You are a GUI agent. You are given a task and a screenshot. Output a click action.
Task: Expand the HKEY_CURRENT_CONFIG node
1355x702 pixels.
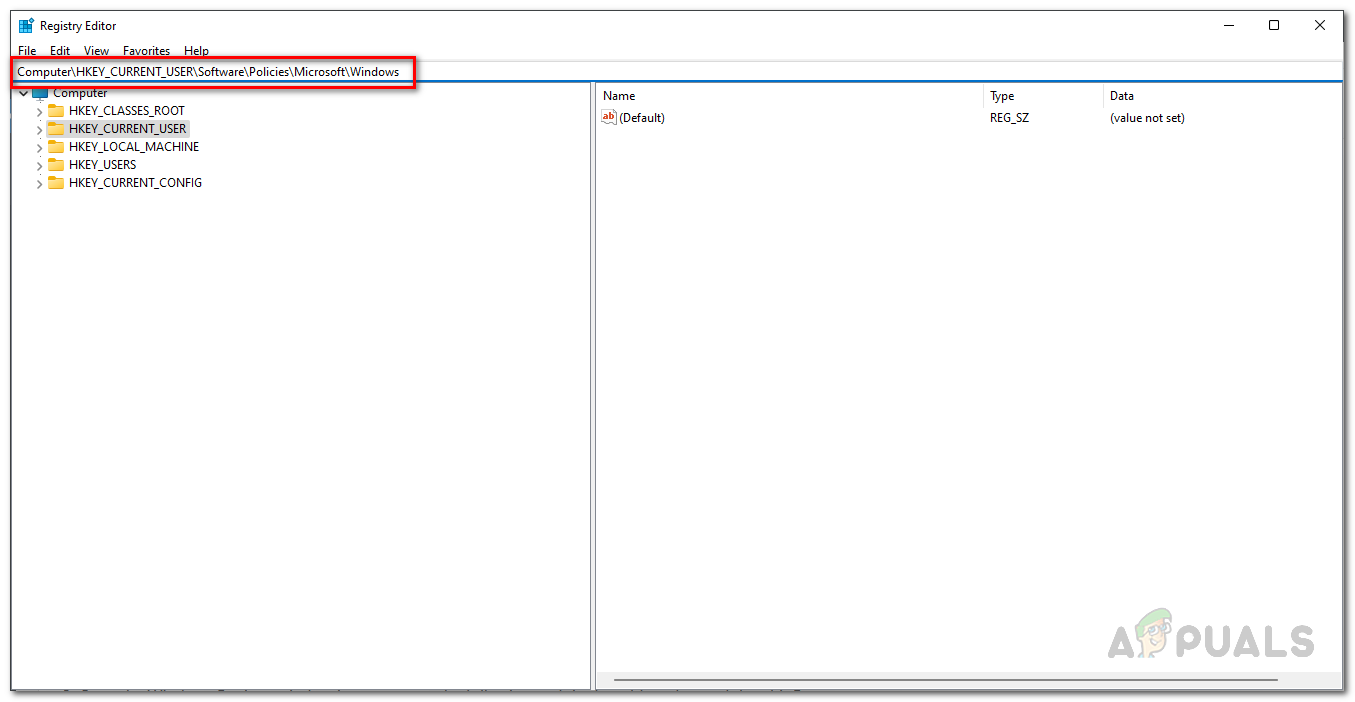[39, 183]
